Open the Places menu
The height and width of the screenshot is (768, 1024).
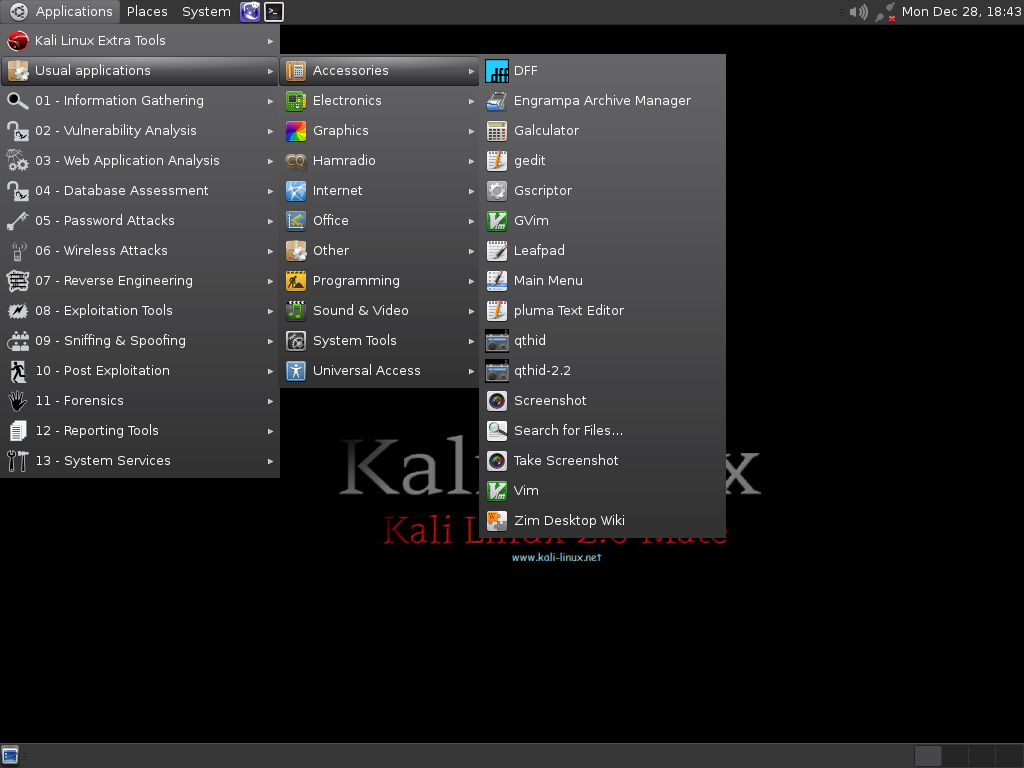pos(147,11)
